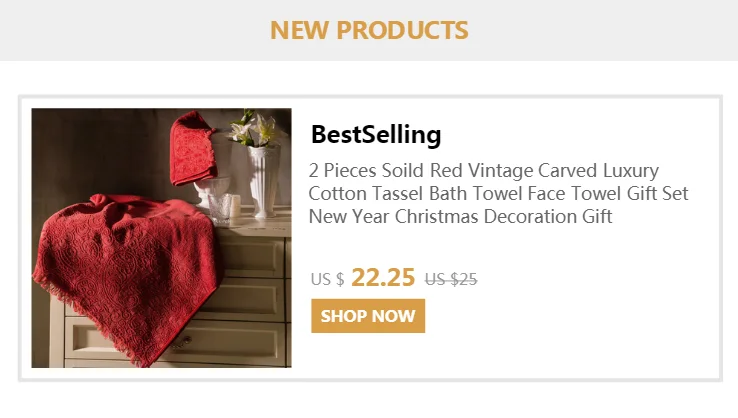The image size is (738, 418).
Task: Click the 'US $' currency label
Action: (x=327, y=279)
